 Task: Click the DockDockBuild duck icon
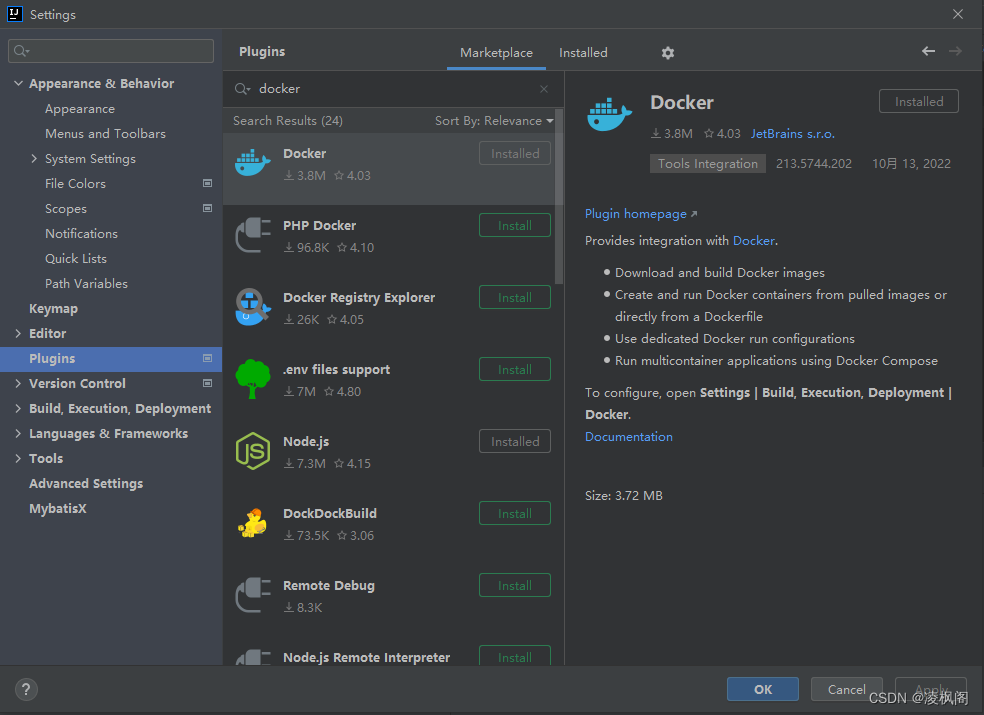coord(253,522)
